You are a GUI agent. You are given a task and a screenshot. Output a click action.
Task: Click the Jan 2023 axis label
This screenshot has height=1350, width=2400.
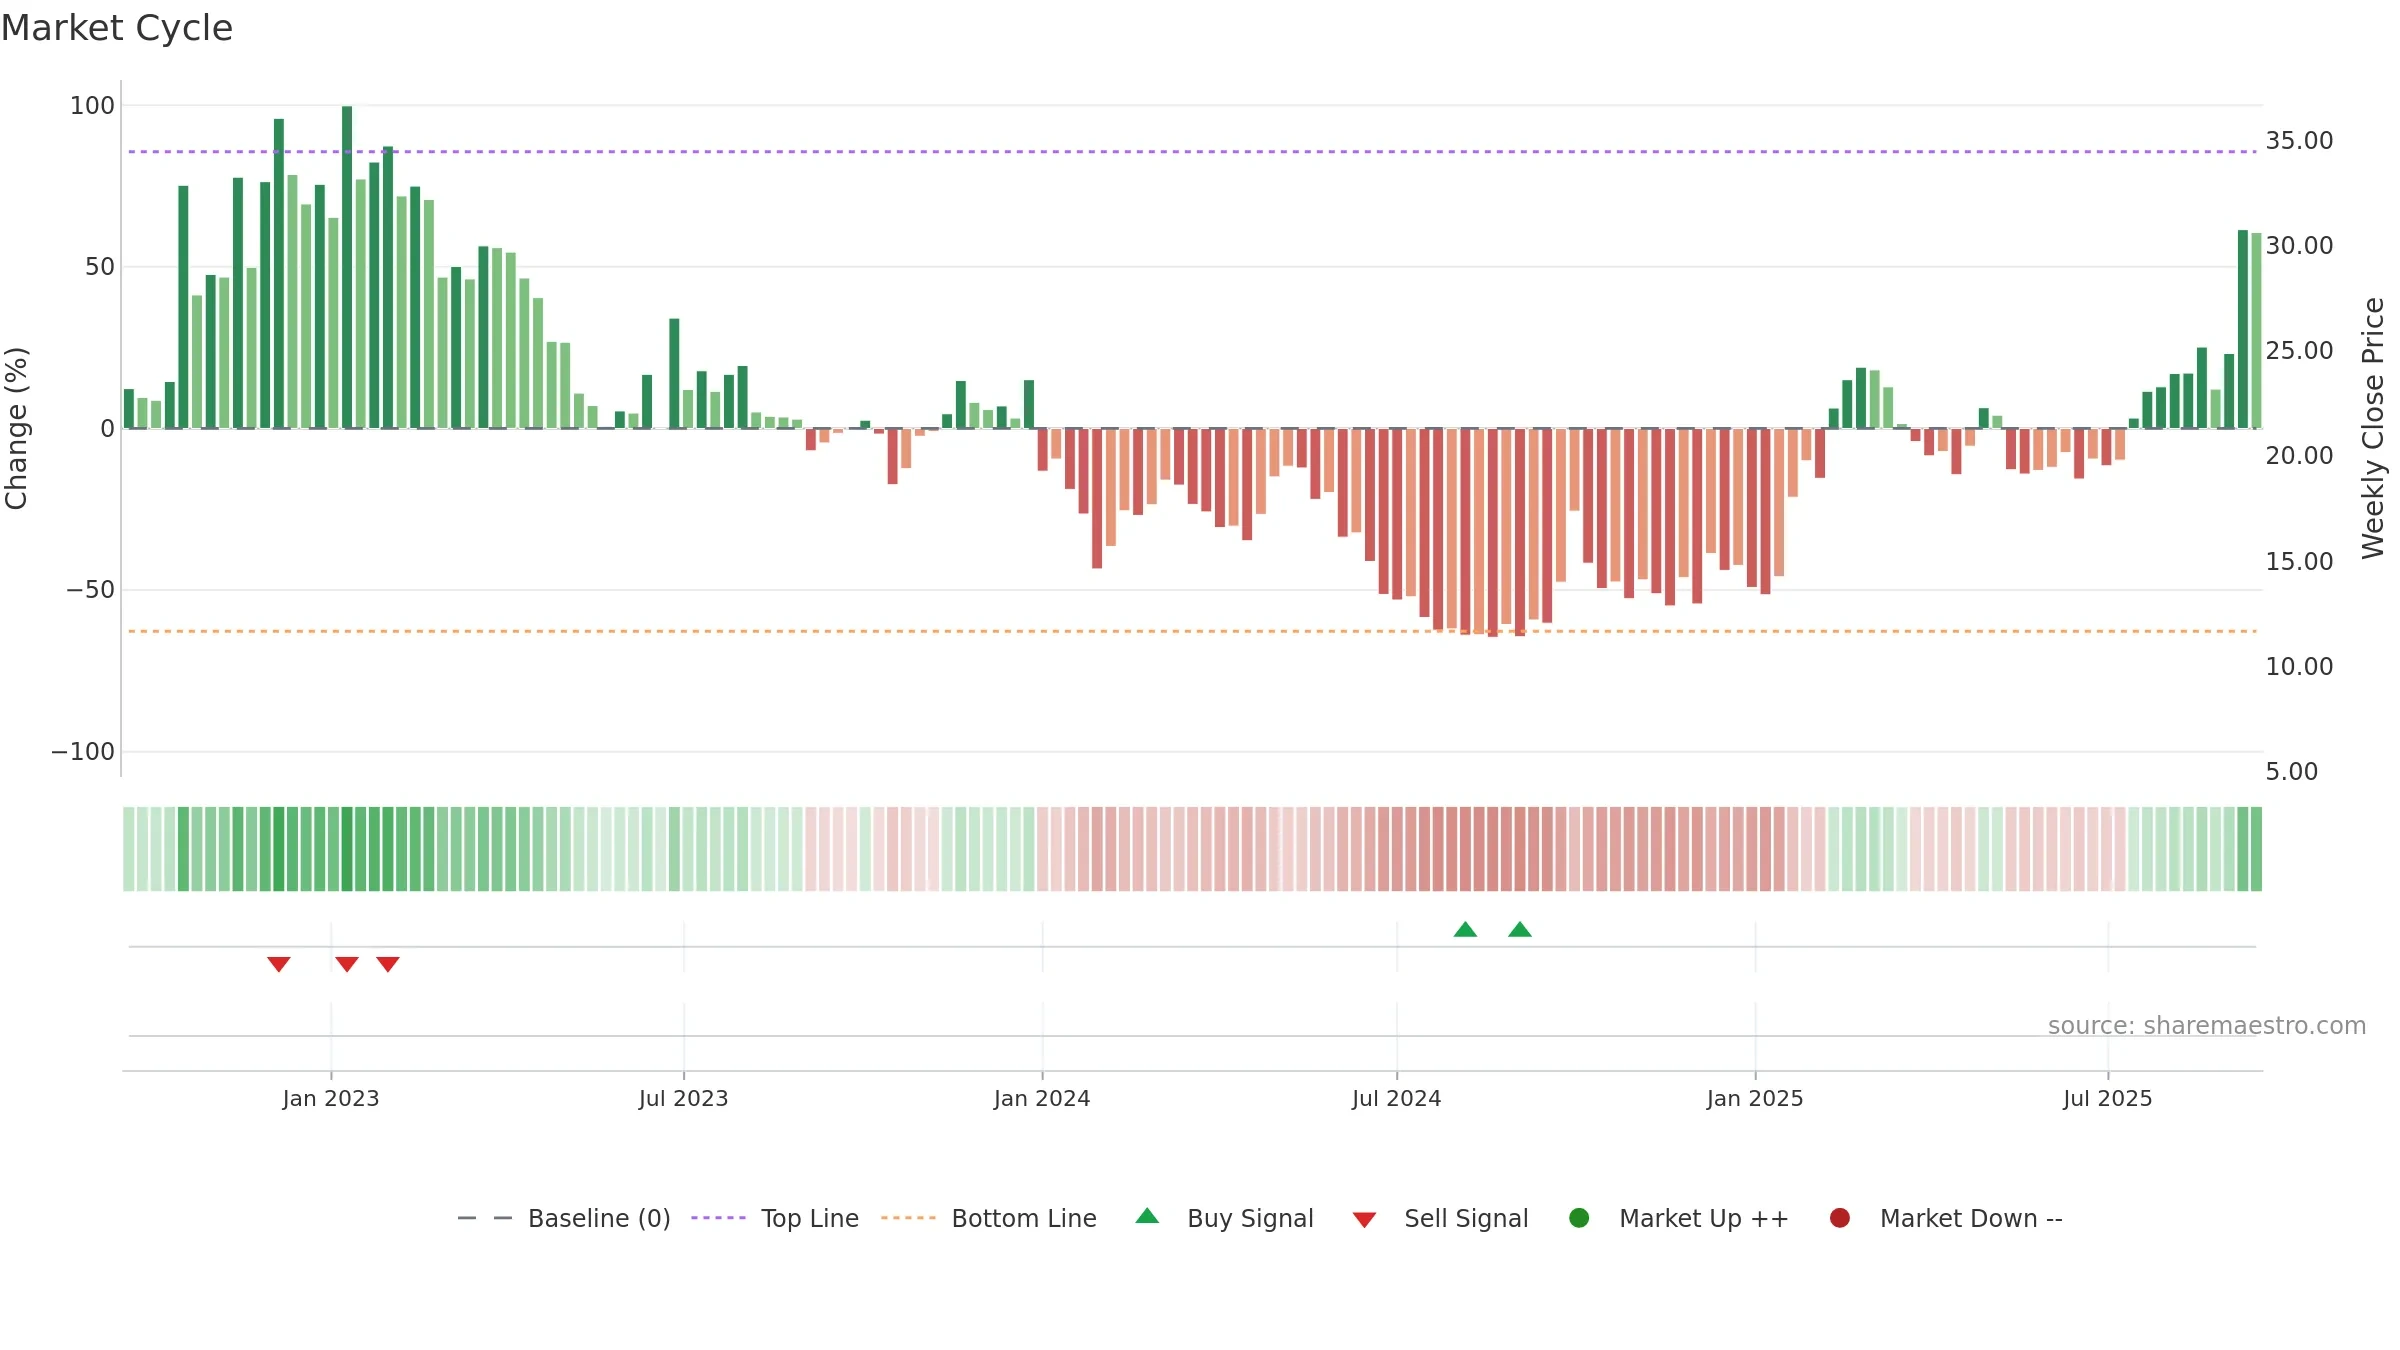pyautogui.click(x=331, y=1098)
